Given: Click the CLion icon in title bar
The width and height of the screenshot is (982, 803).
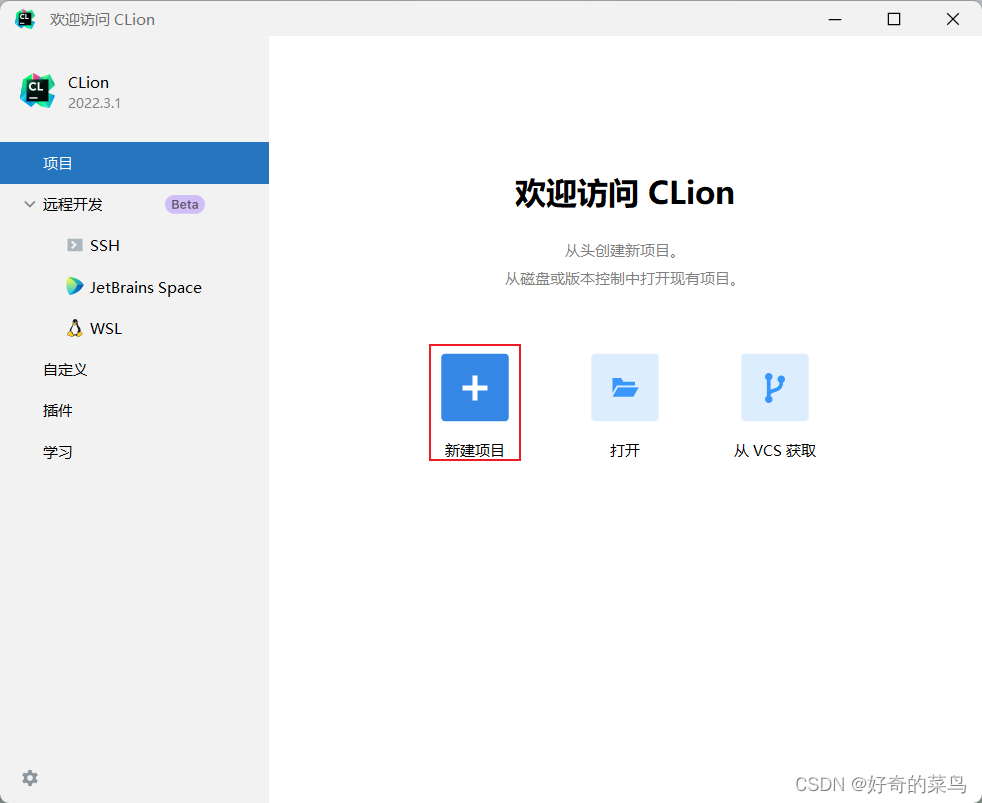Looking at the screenshot, I should point(24,19).
